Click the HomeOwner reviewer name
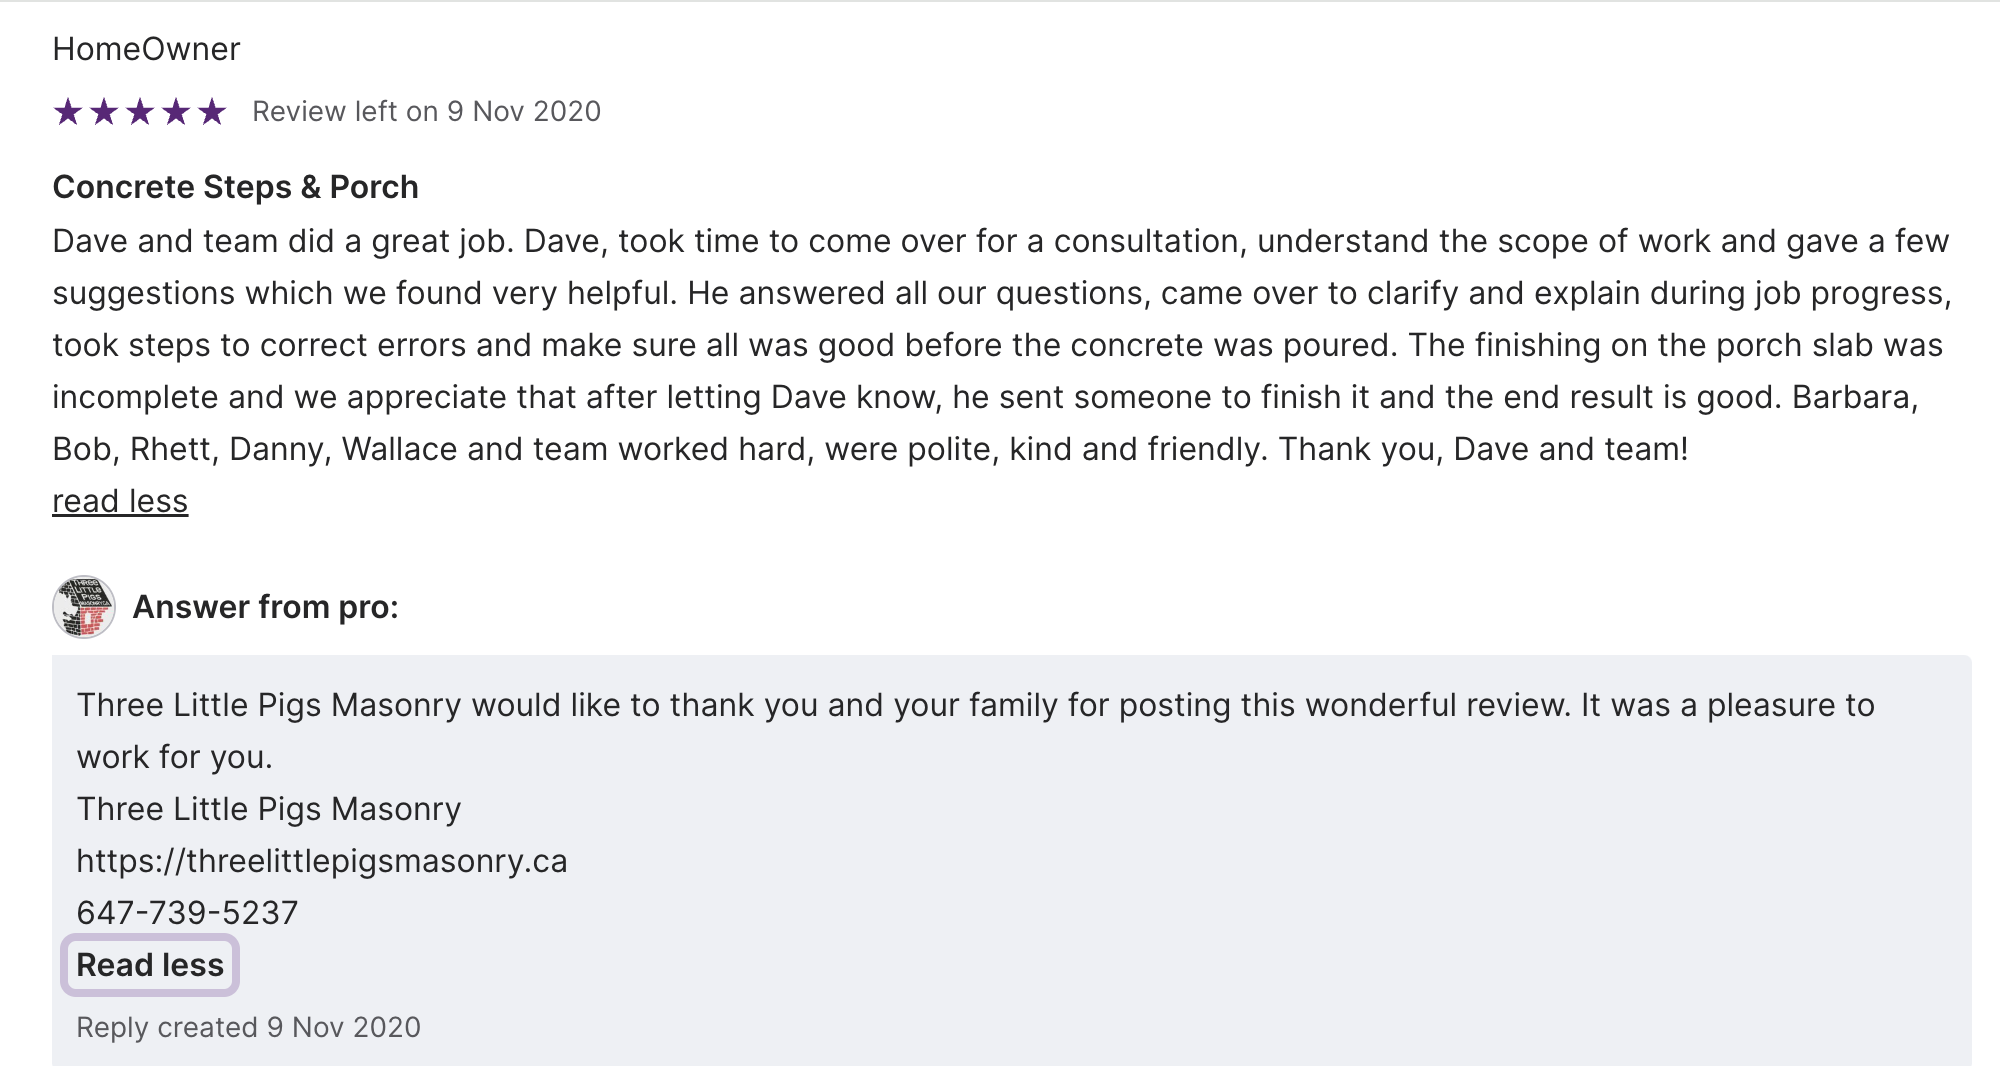 [x=146, y=49]
